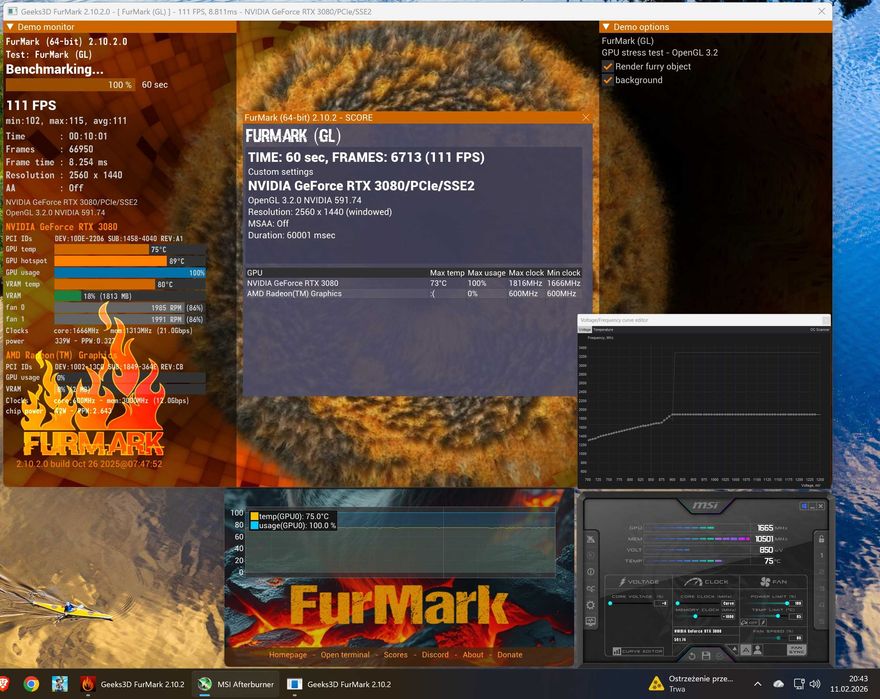Click the voltage/frequency curve graph area

click(705, 410)
